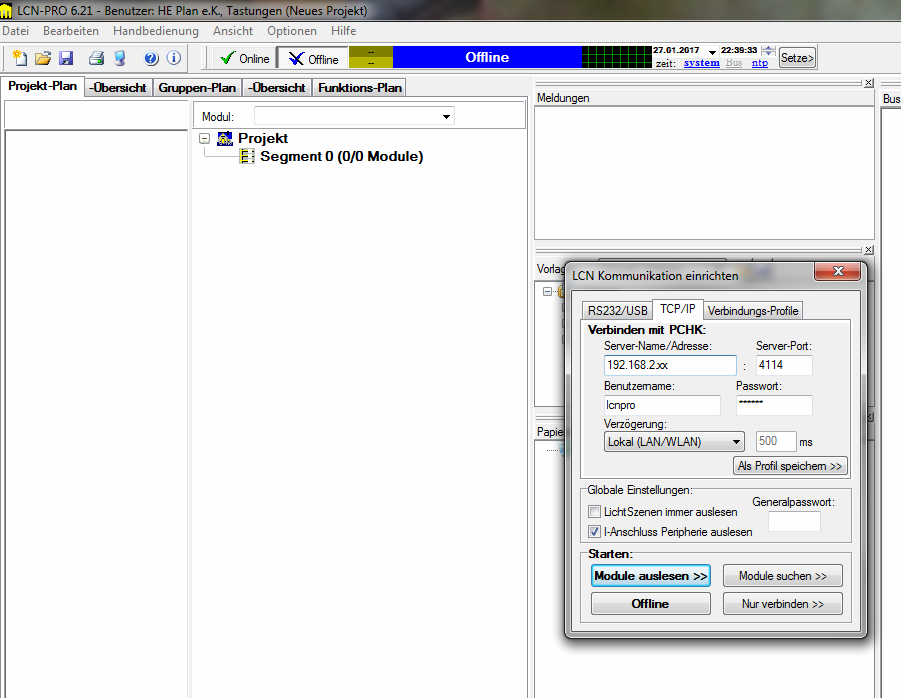The image size is (901, 698).
Task: Open a project with the folder icon
Action: click(43, 58)
